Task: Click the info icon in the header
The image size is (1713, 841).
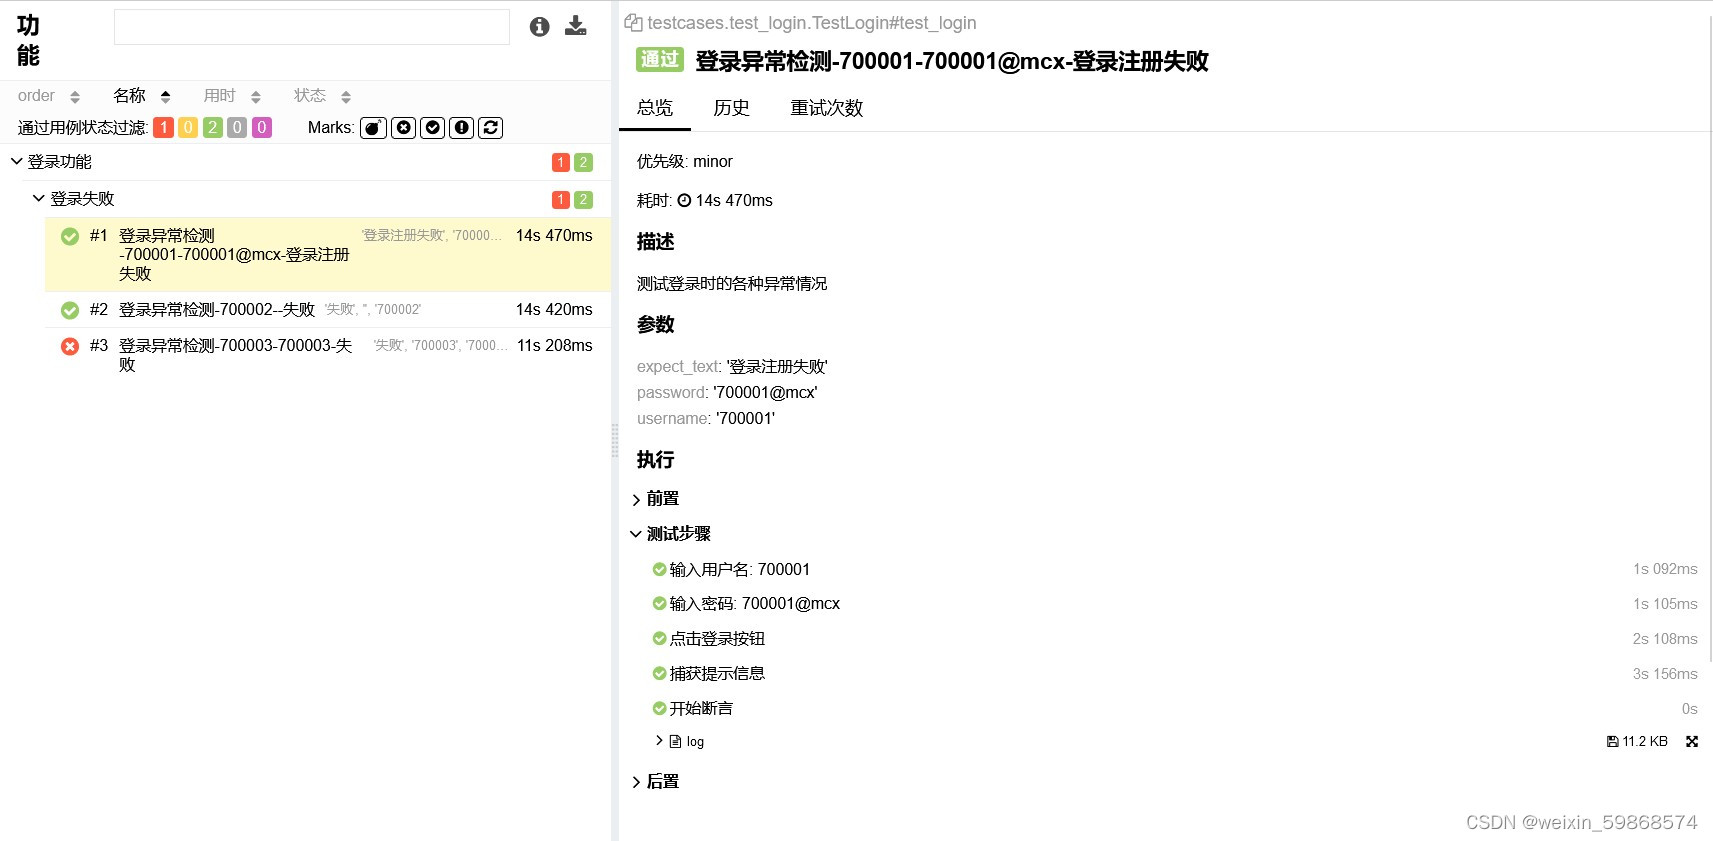Action: tap(540, 27)
